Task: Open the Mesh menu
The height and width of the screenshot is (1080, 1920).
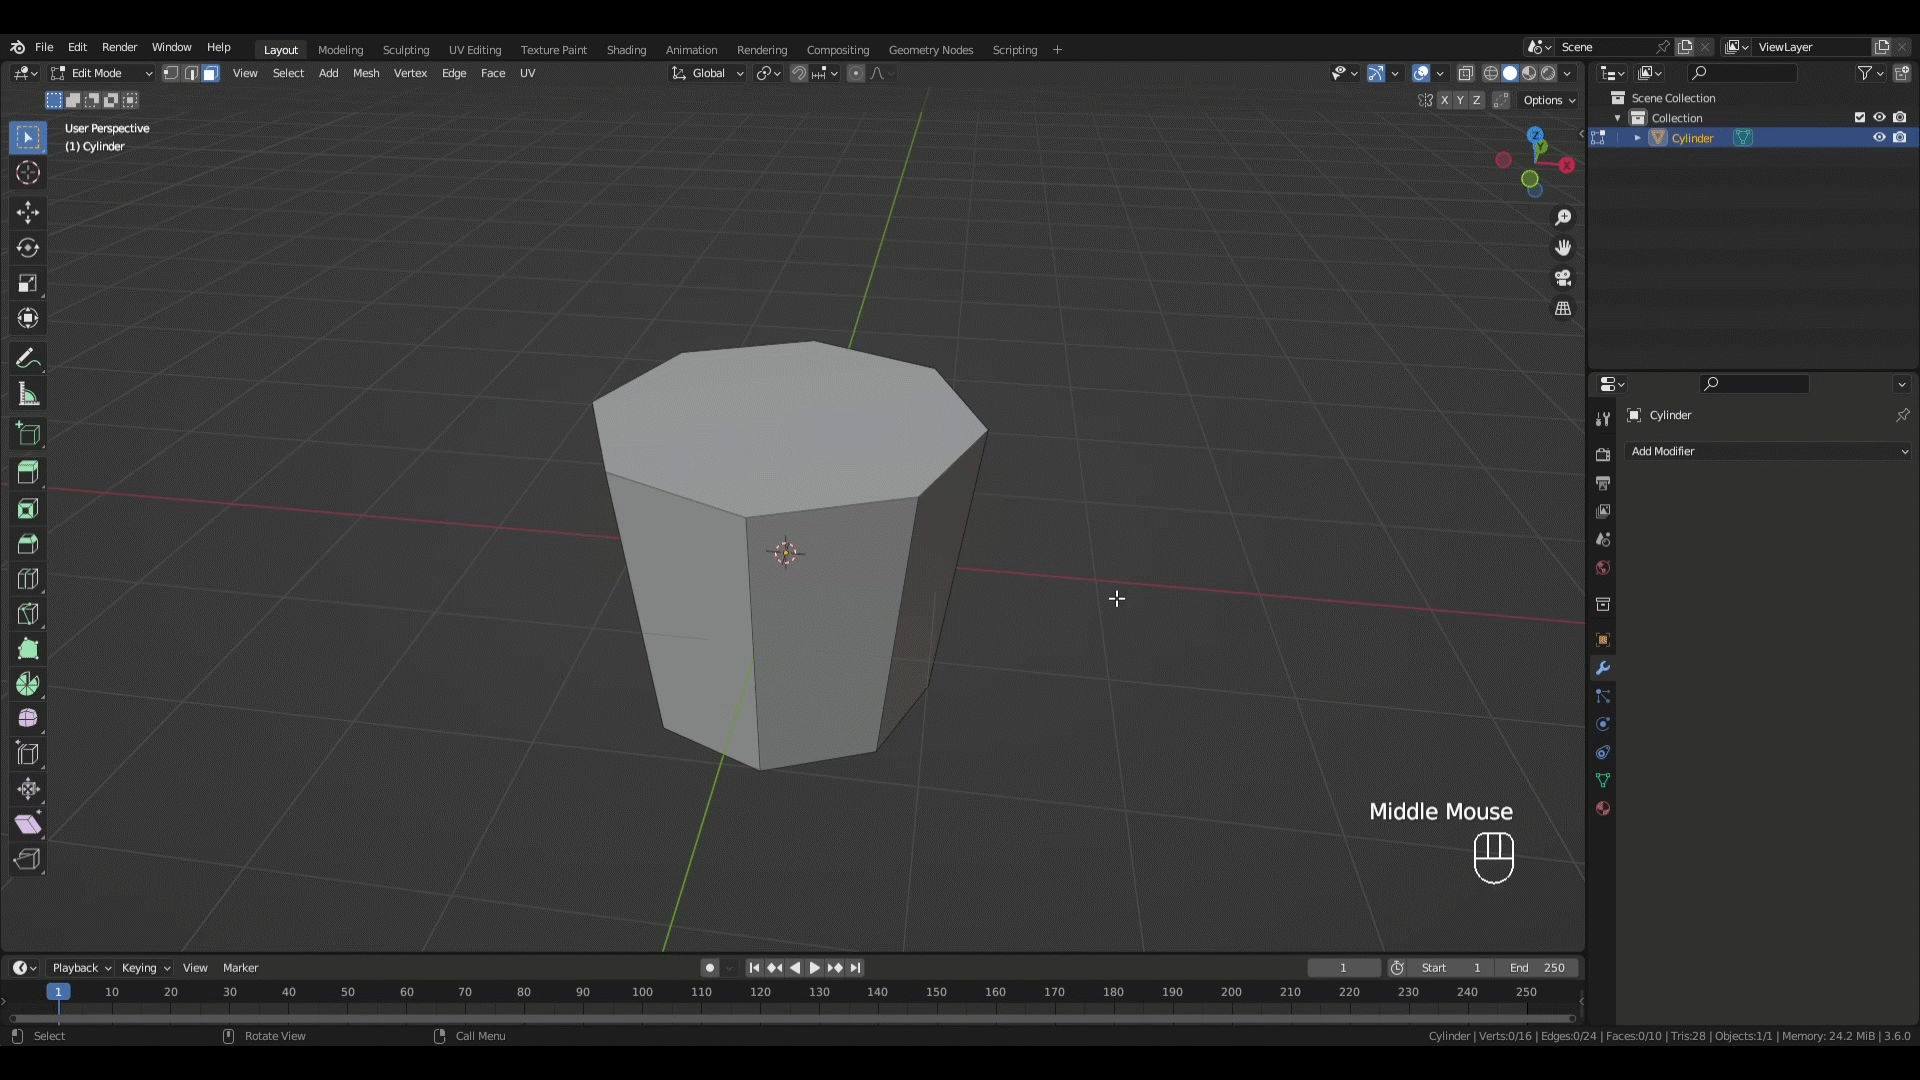Action: point(365,73)
